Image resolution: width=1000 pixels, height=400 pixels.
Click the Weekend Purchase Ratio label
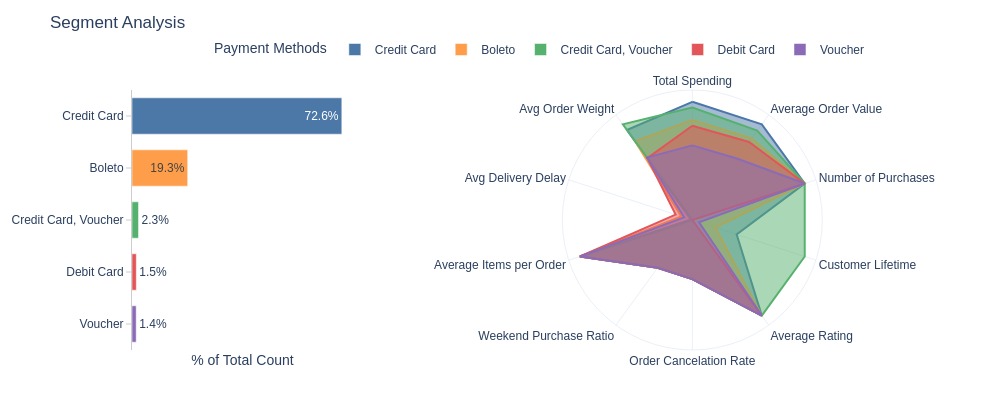pos(546,336)
